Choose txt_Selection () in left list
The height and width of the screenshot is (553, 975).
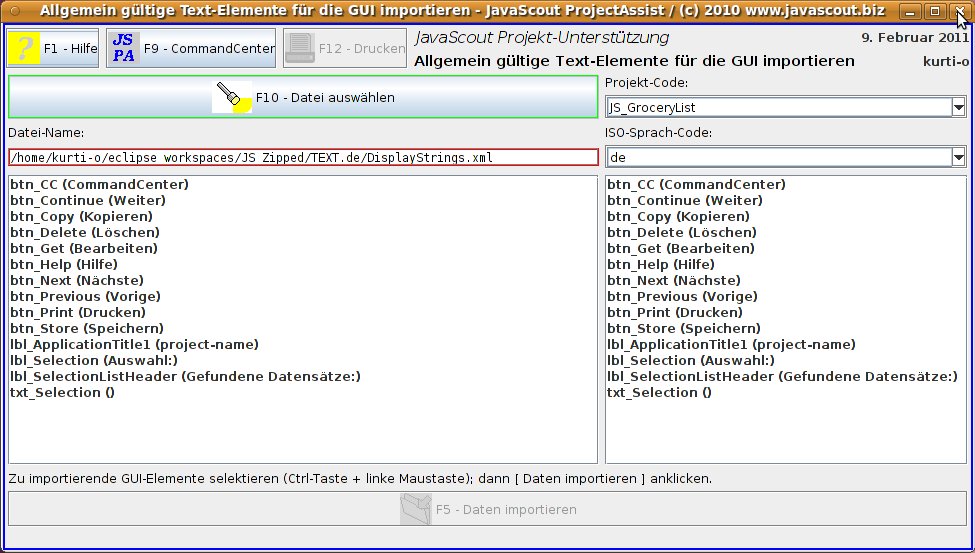click(62, 392)
